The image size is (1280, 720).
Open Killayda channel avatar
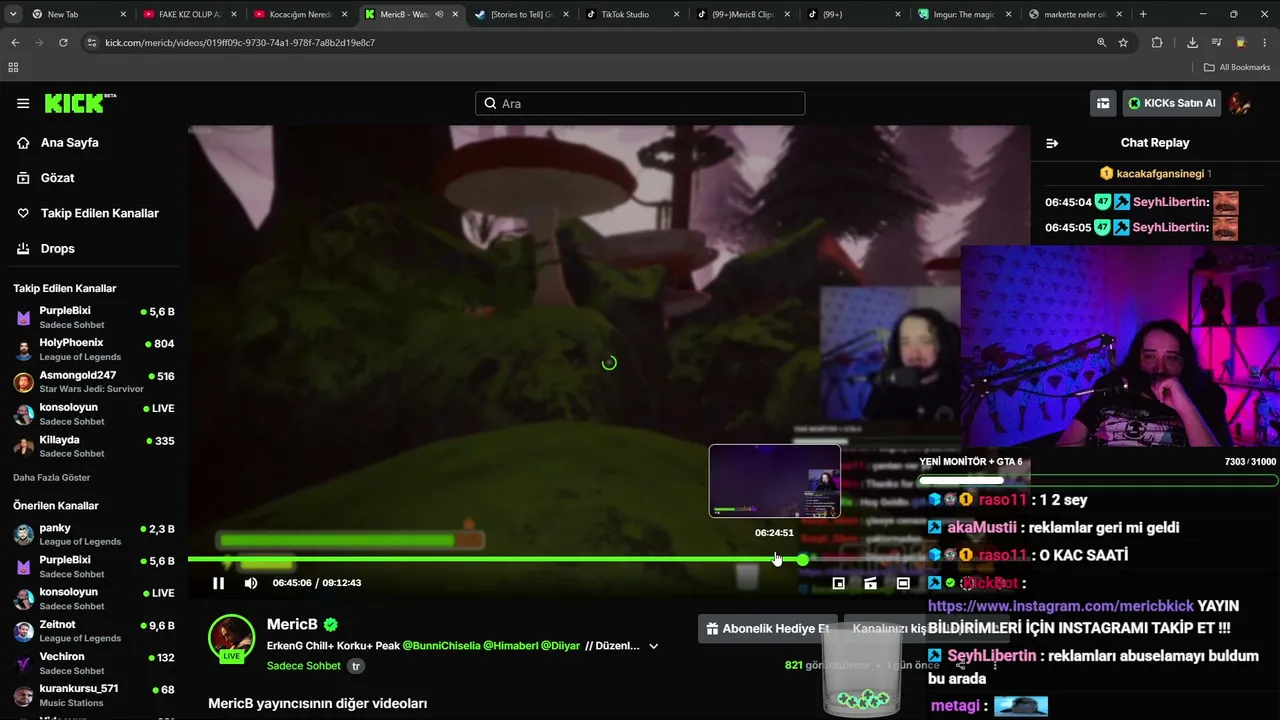click(x=24, y=447)
